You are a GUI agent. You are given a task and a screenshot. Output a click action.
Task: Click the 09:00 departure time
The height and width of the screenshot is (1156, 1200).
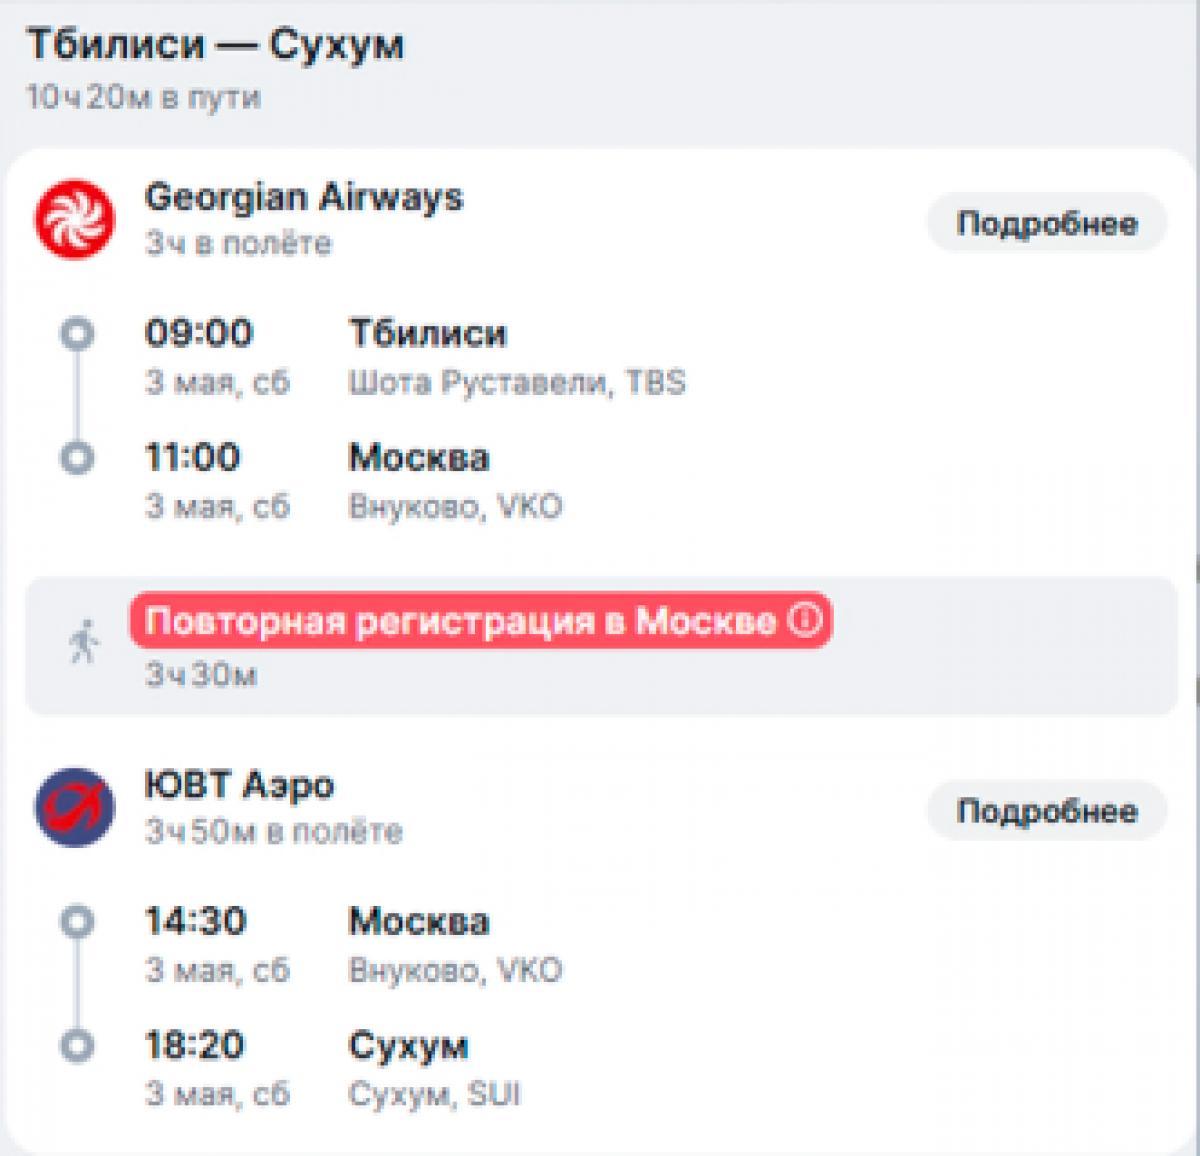(x=199, y=333)
